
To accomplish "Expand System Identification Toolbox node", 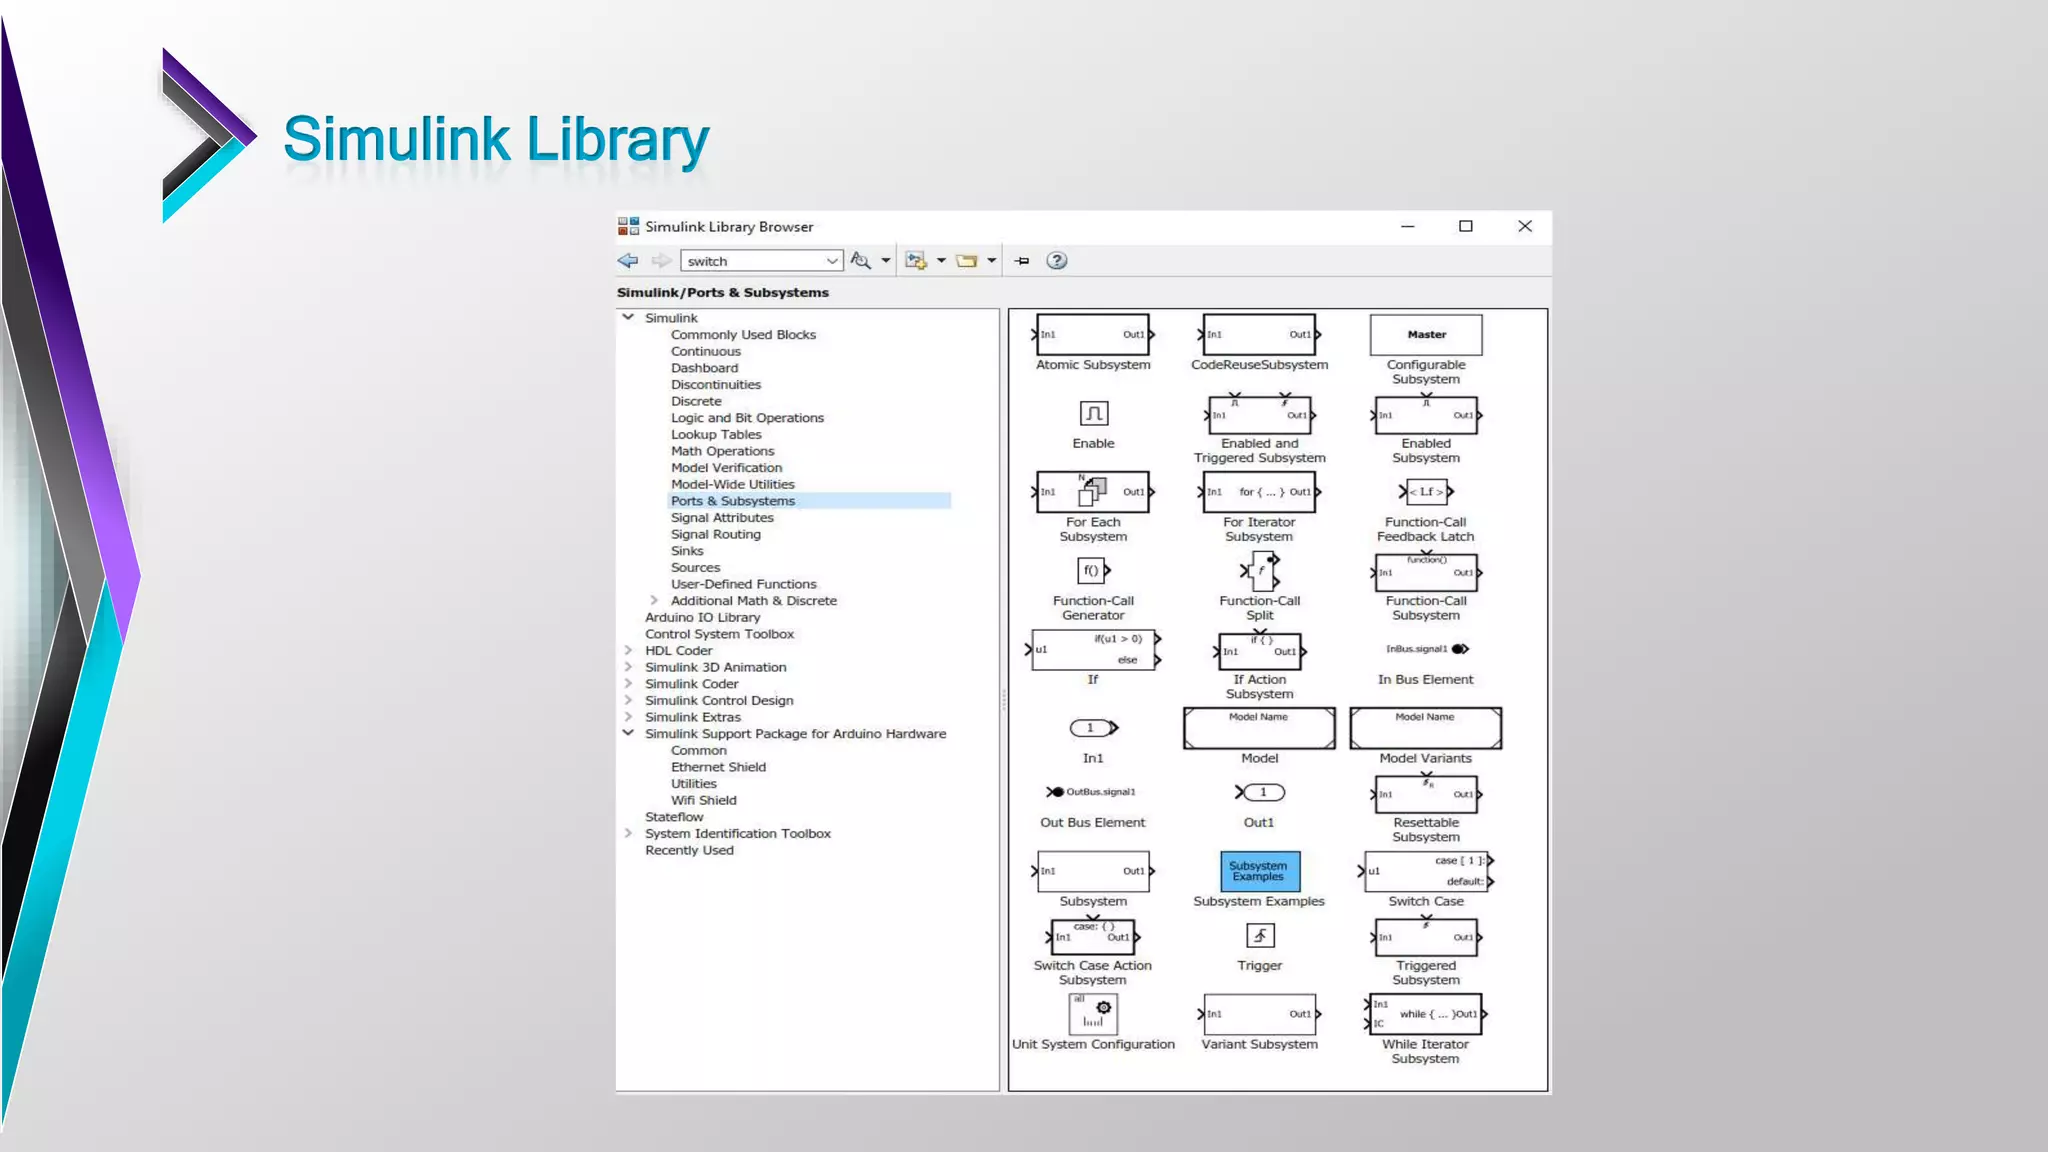I will [x=628, y=834].
